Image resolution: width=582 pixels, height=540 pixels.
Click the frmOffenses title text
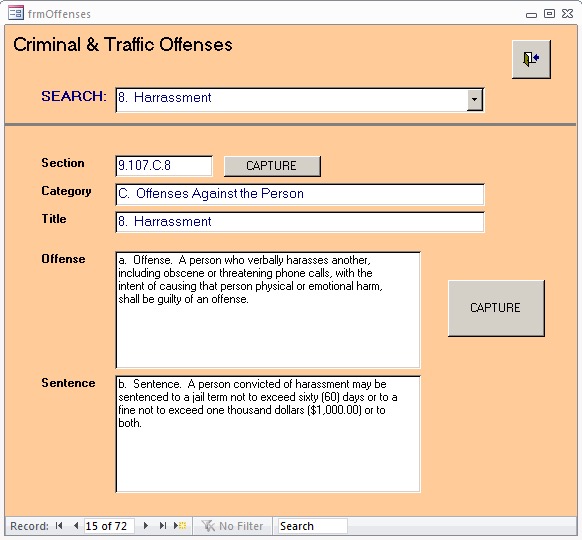(59, 14)
